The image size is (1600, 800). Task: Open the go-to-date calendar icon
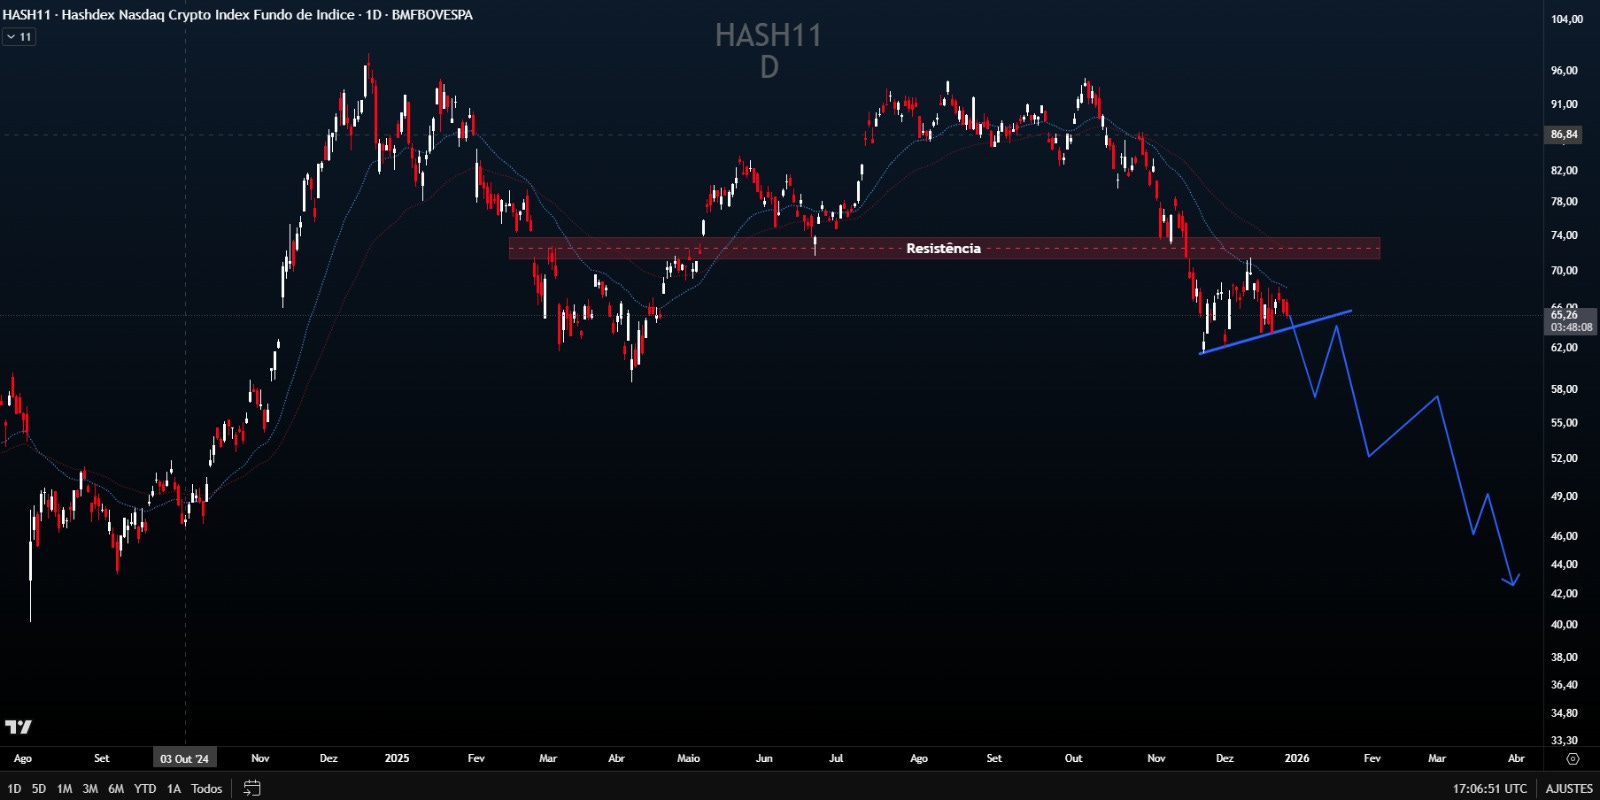pyautogui.click(x=252, y=788)
